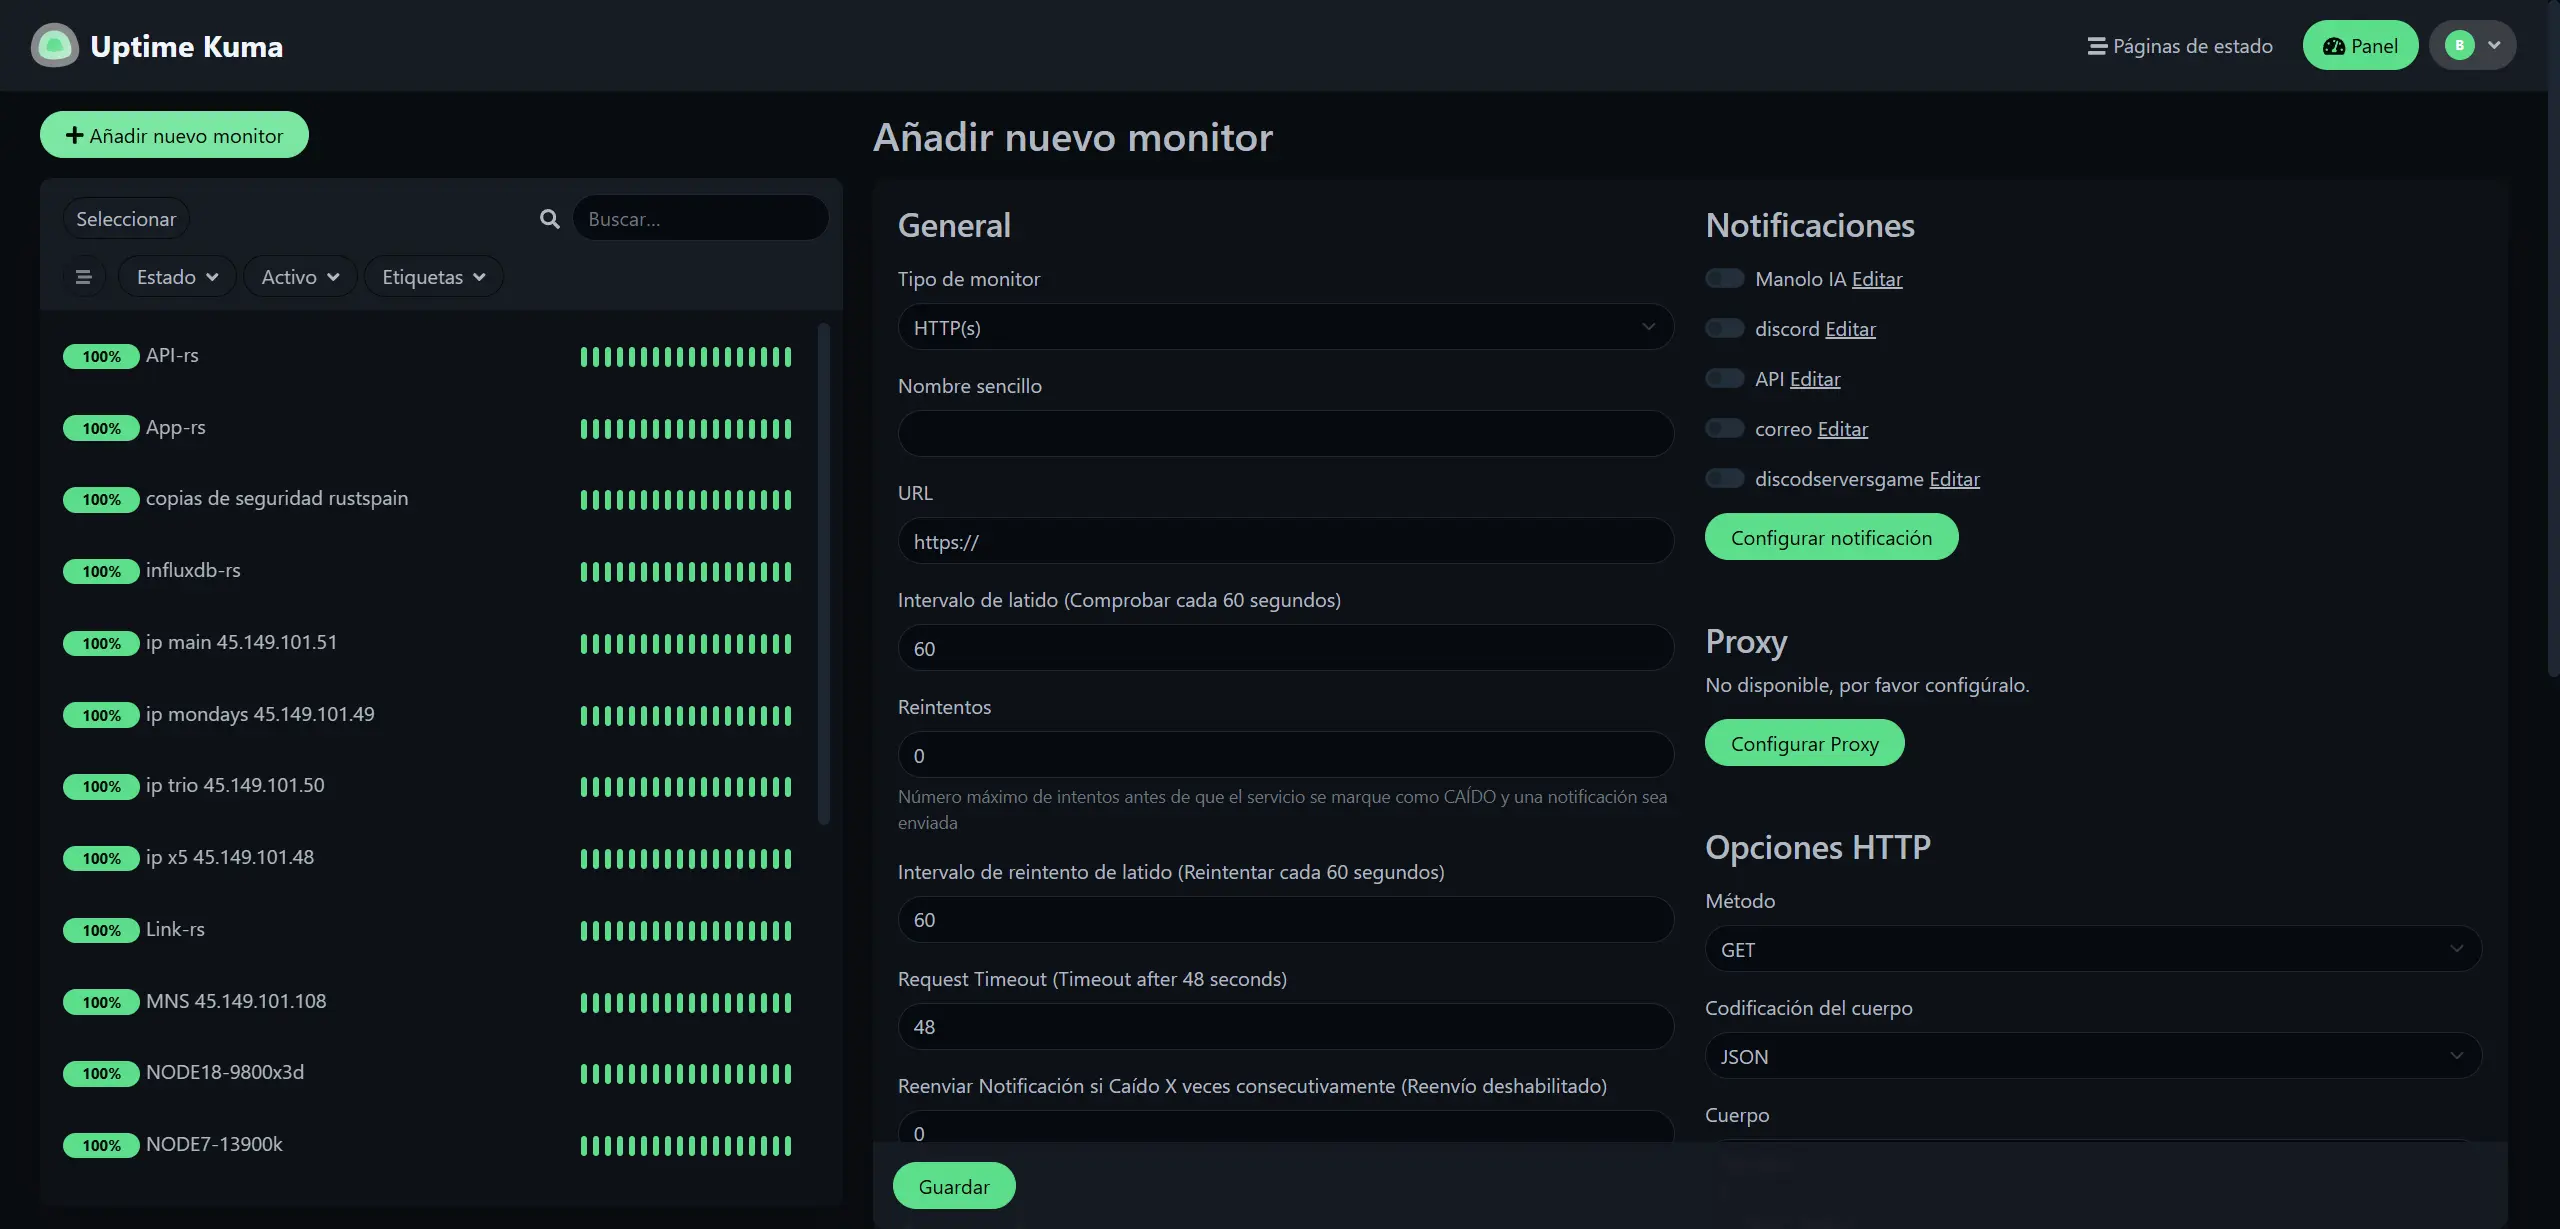This screenshot has height=1229, width=2560.
Task: Click the page main scrollbar
Action: pyautogui.click(x=2554, y=340)
